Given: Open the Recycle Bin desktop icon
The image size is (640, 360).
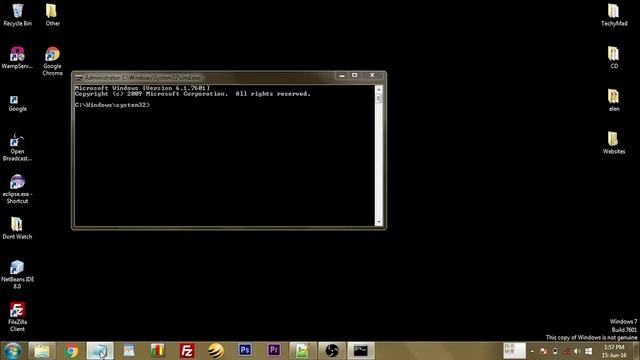Looking at the screenshot, I should [x=18, y=15].
